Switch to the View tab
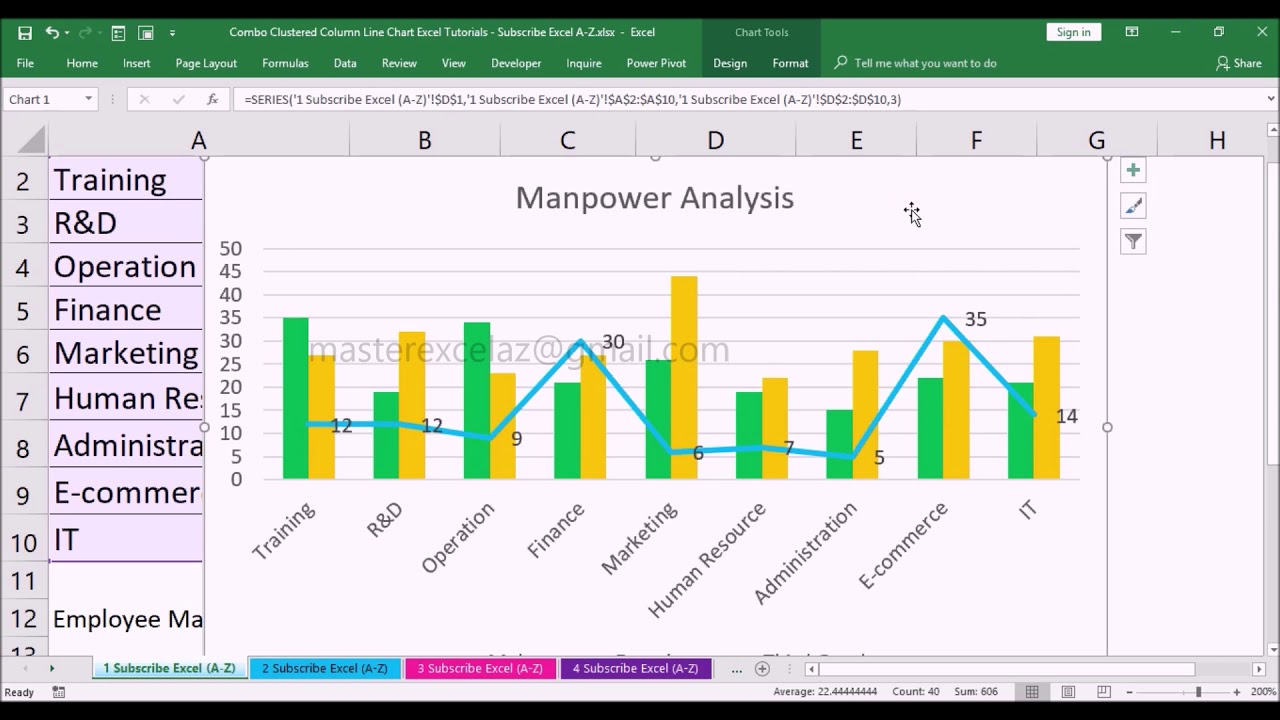Viewport: 1280px width, 720px height. [x=454, y=63]
